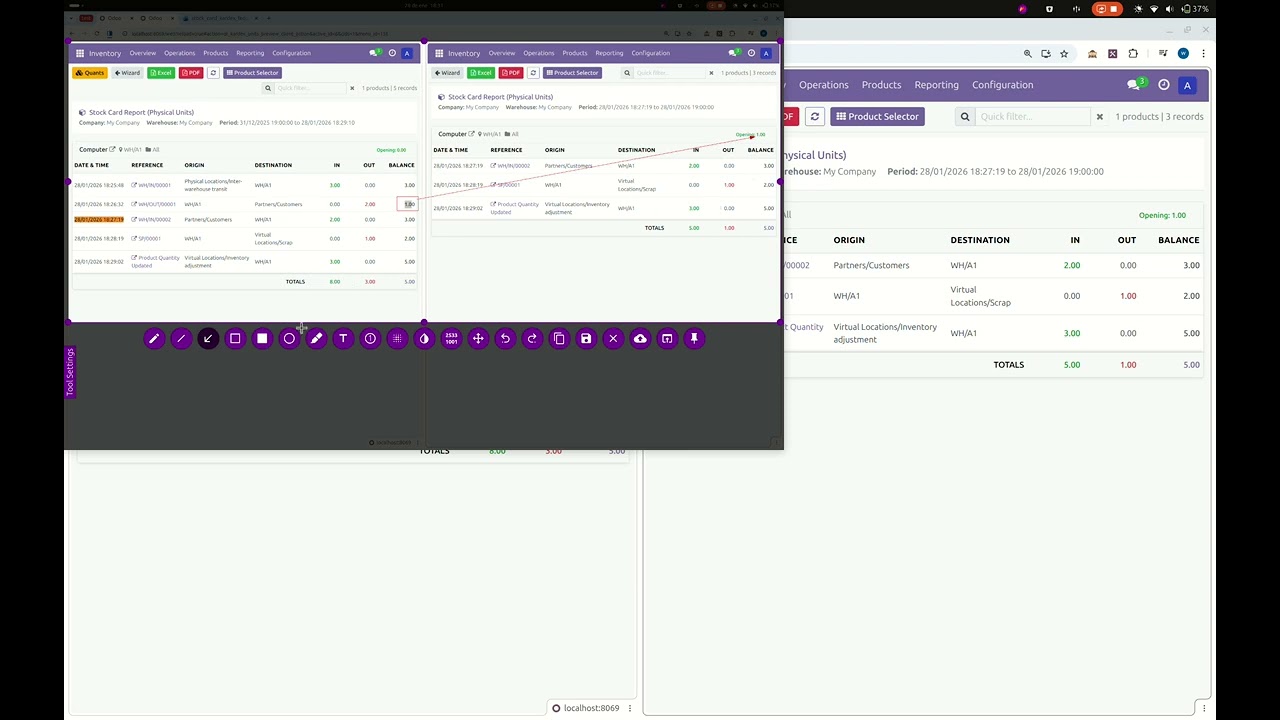
Task: Open Reporting menu in right Chrome window
Action: [x=937, y=85]
